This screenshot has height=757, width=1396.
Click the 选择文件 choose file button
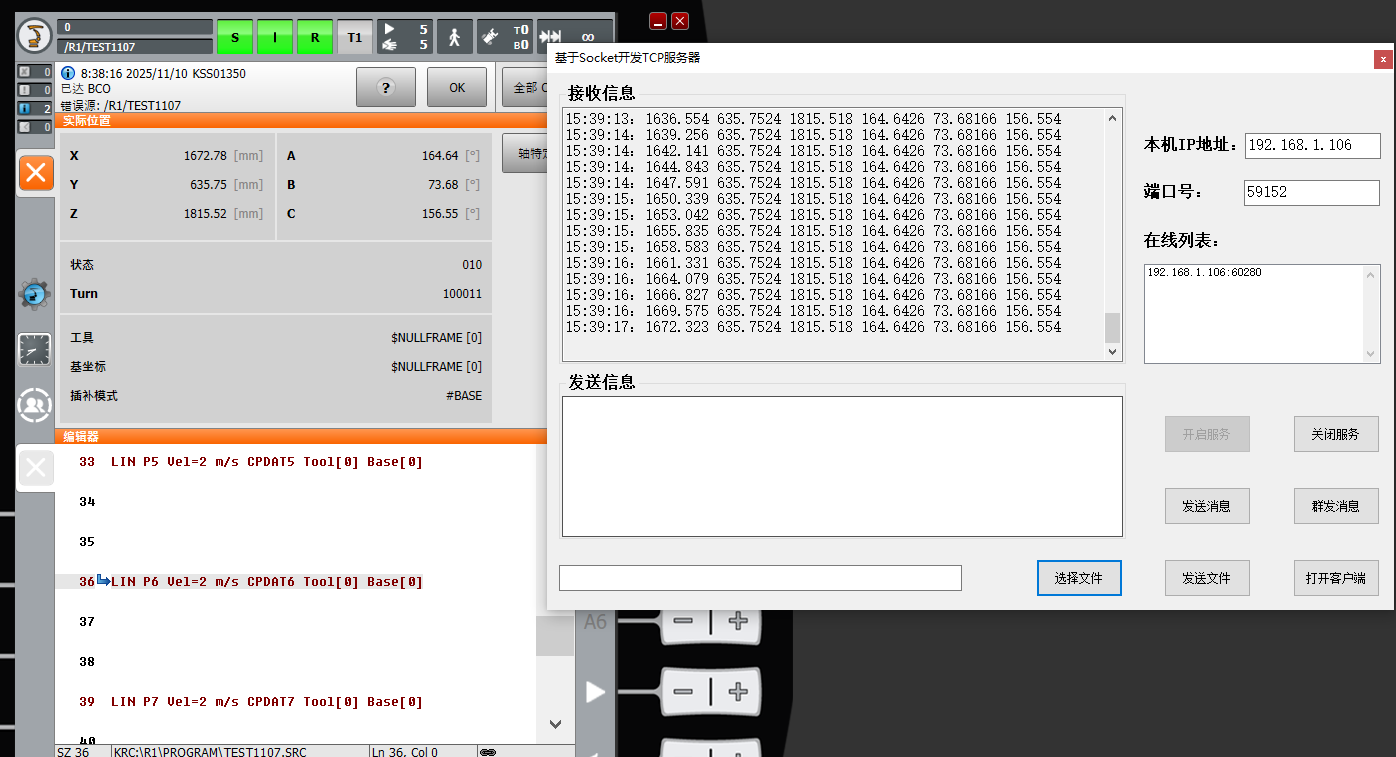coord(1079,578)
